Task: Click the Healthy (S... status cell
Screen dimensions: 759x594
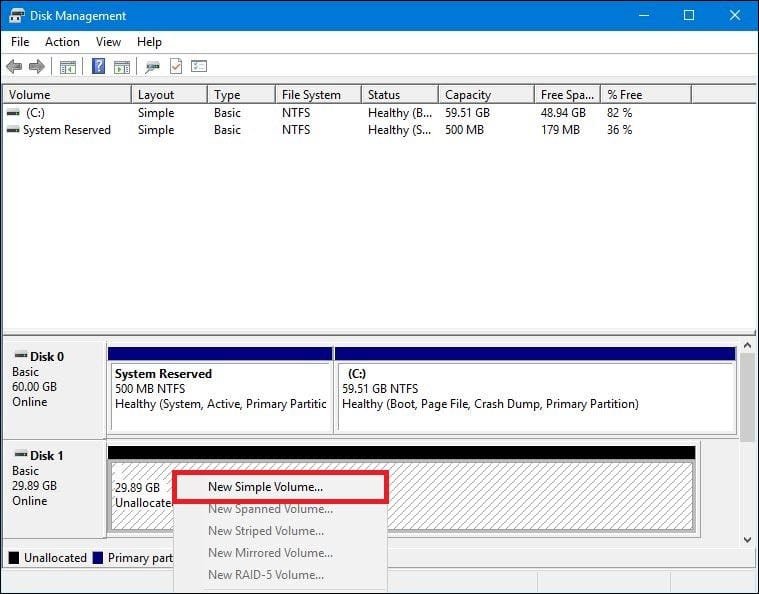Action: (400, 130)
